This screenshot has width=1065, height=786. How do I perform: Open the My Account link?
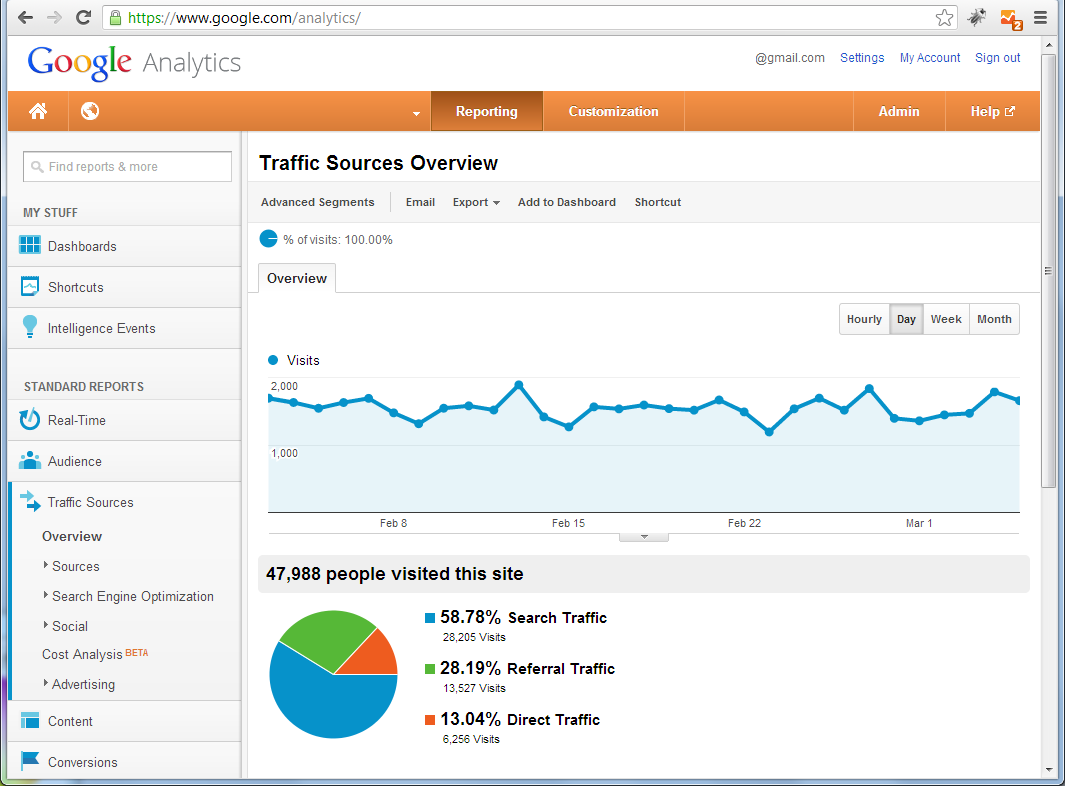point(930,58)
